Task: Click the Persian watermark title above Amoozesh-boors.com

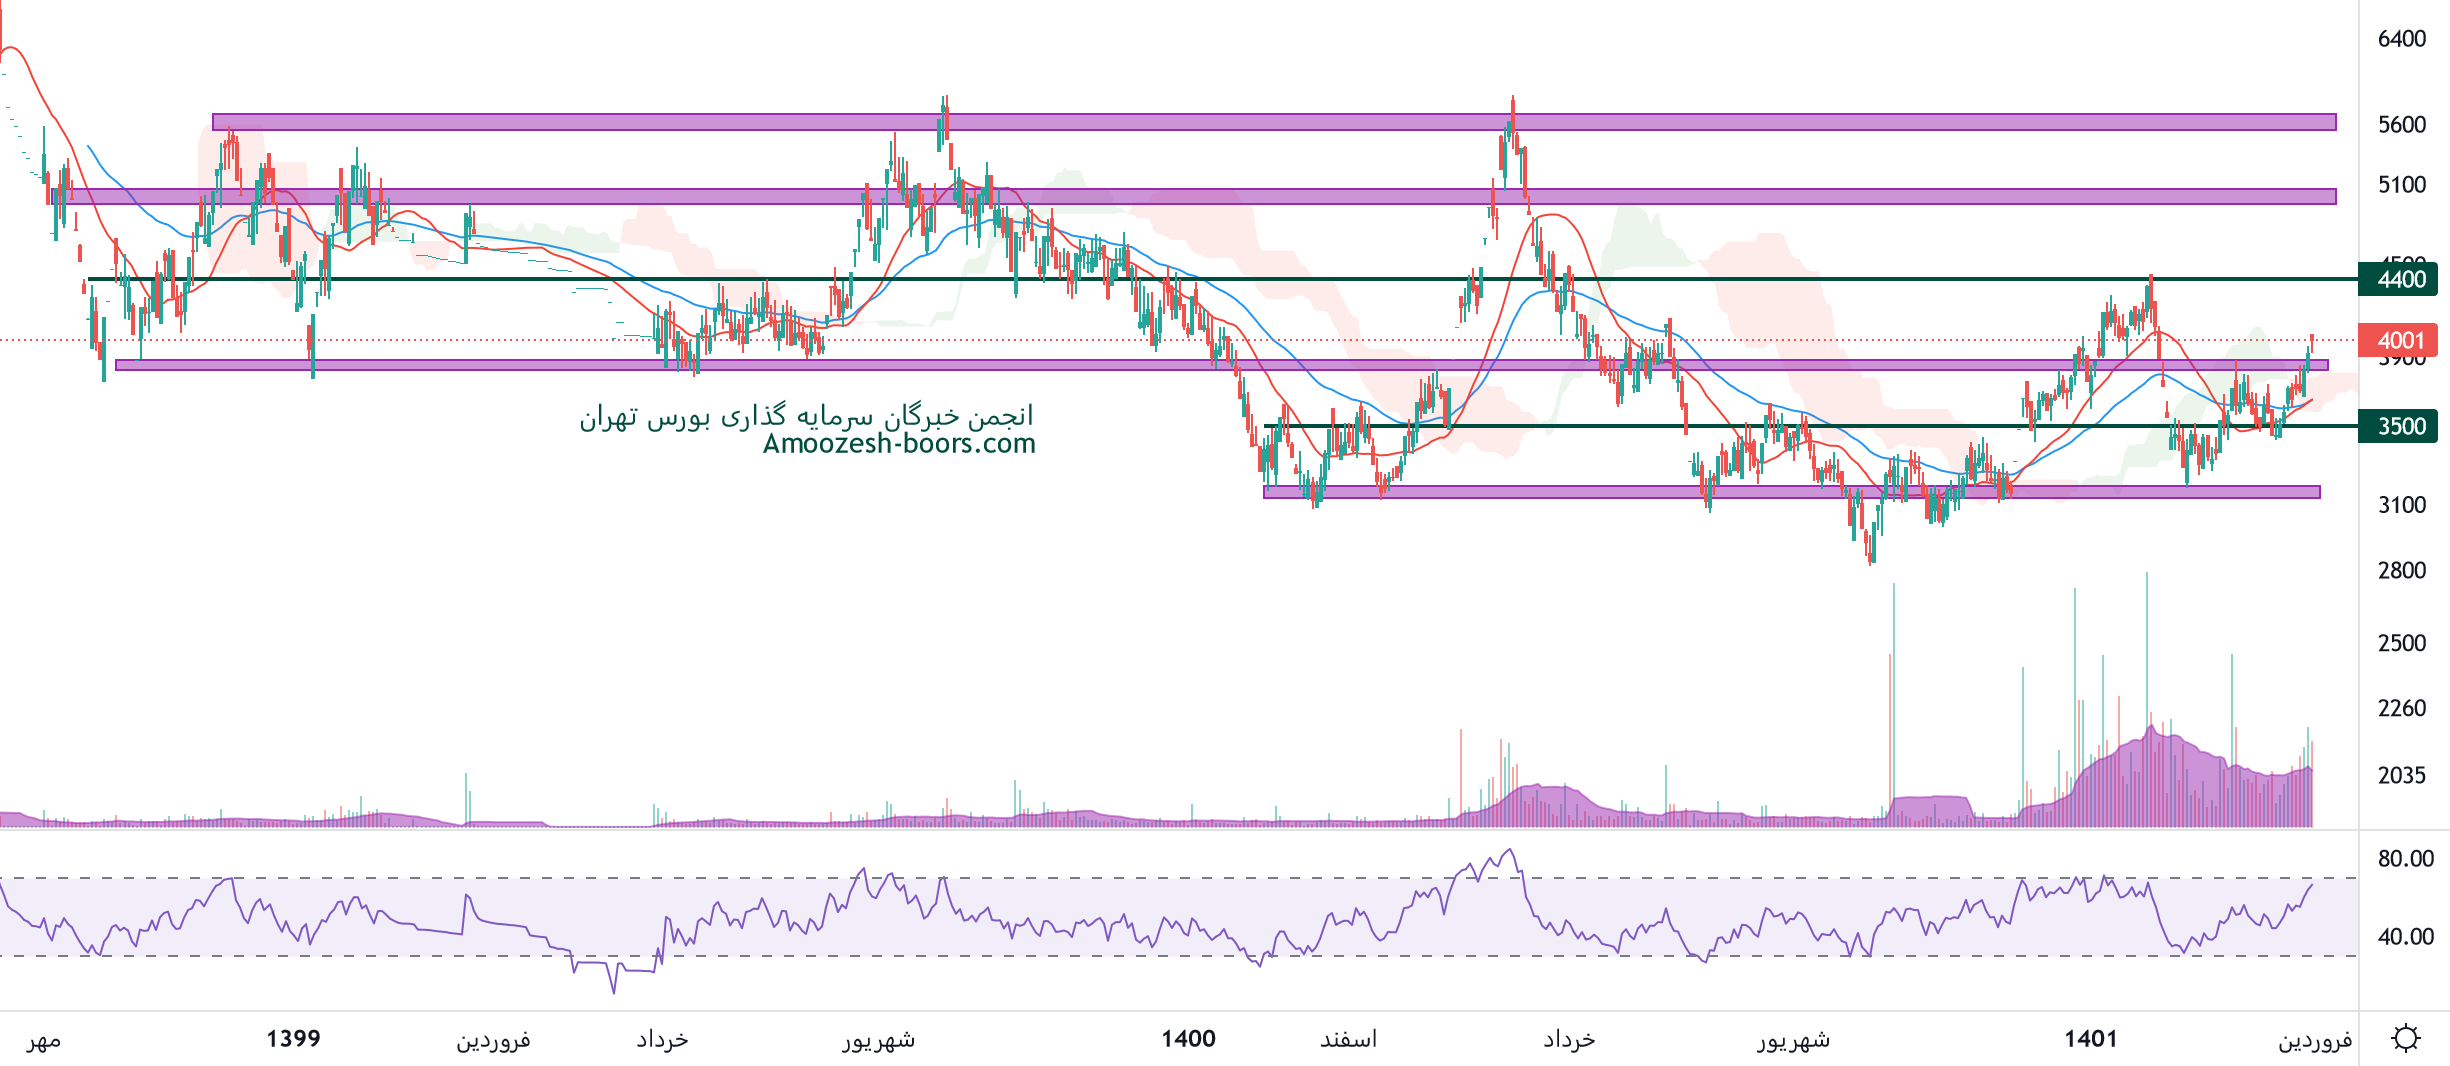Action: (806, 416)
